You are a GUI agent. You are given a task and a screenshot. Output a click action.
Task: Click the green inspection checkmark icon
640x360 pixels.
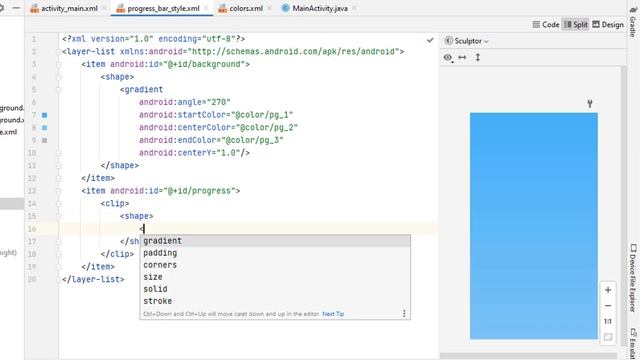click(430, 40)
